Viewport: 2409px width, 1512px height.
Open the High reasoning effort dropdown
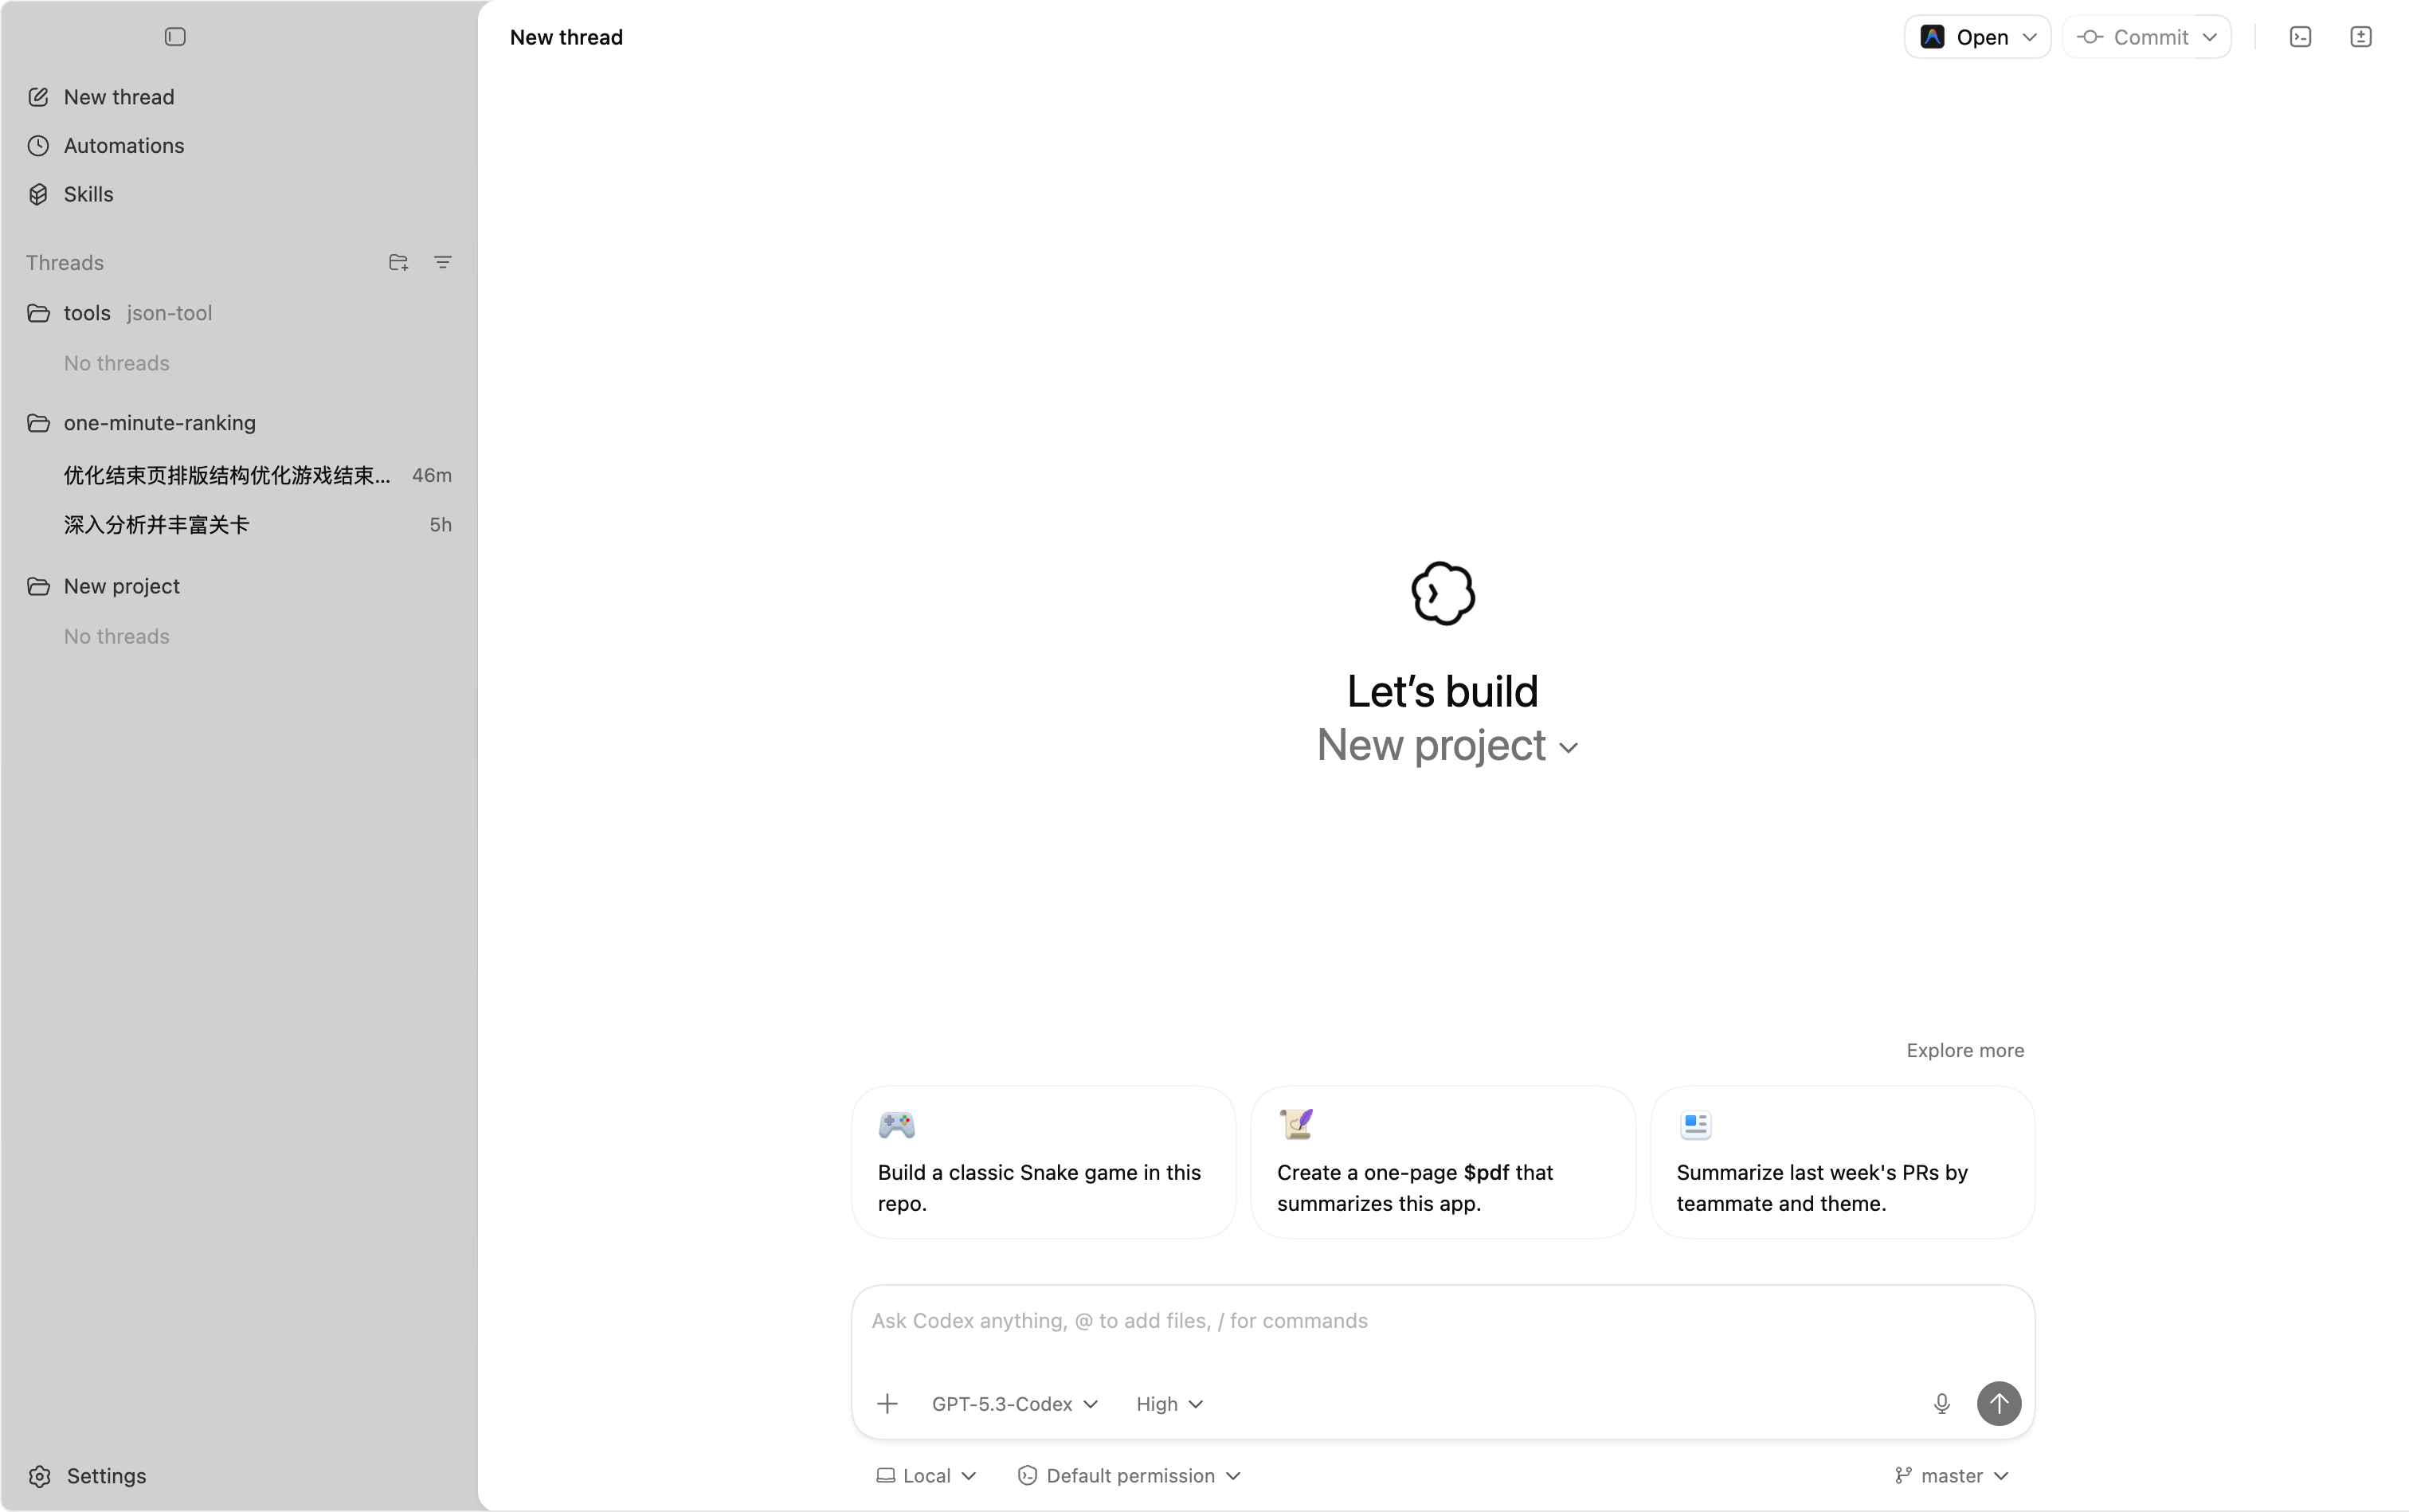(1168, 1403)
